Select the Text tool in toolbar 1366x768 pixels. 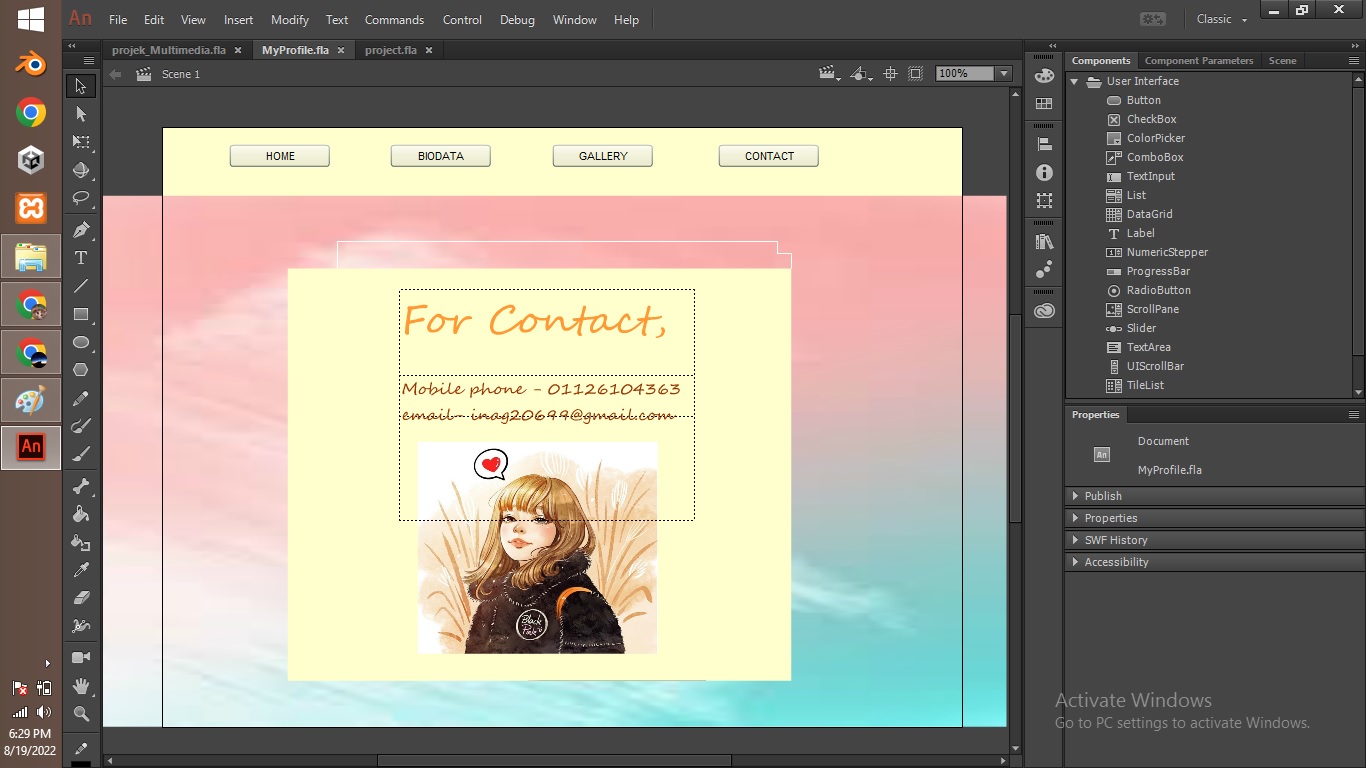tap(81, 258)
